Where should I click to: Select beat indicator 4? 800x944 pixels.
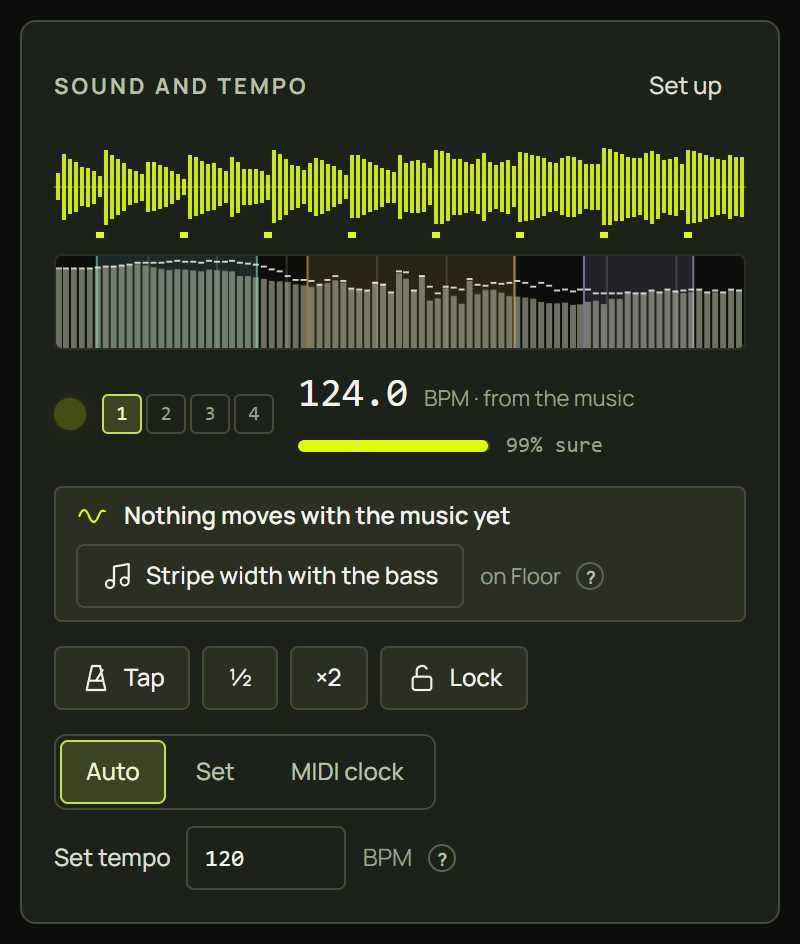(x=254, y=414)
